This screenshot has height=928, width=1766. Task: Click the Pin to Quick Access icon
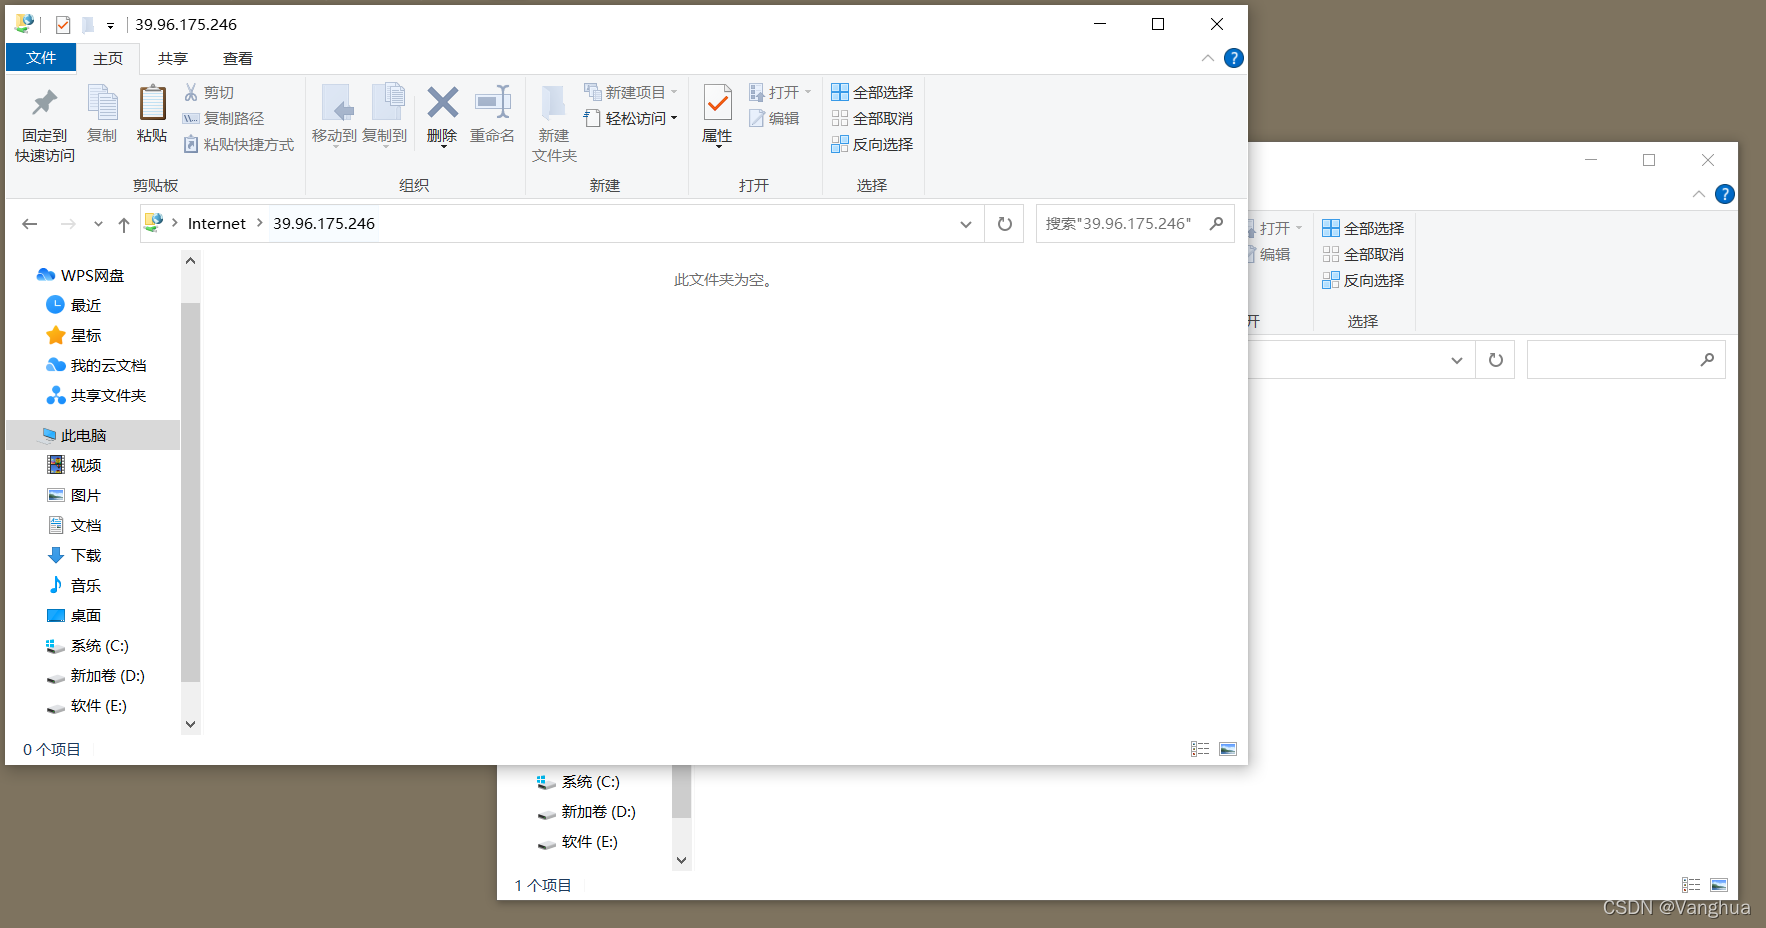click(x=45, y=103)
